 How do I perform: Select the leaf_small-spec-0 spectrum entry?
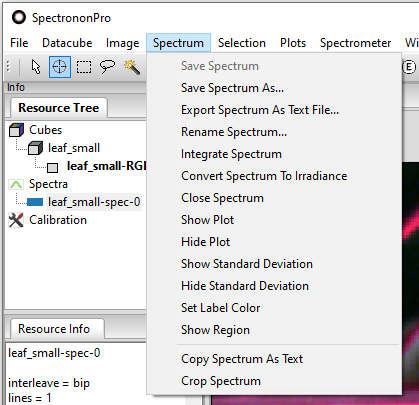tap(94, 202)
